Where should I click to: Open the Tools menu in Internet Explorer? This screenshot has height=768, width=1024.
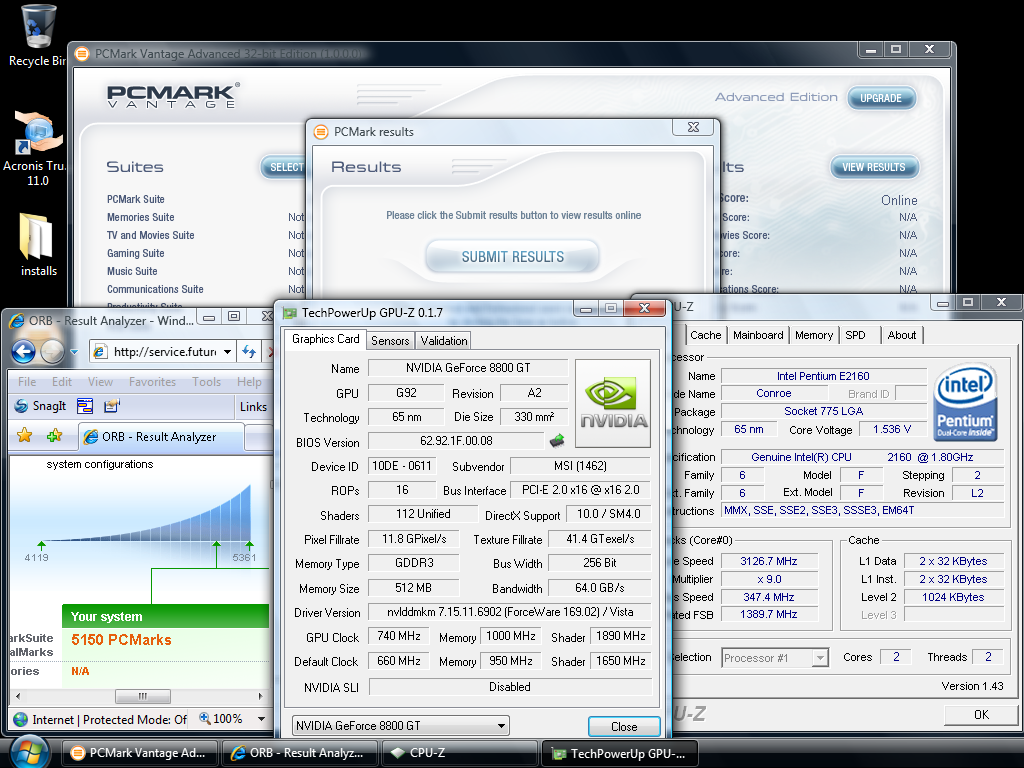click(x=206, y=381)
